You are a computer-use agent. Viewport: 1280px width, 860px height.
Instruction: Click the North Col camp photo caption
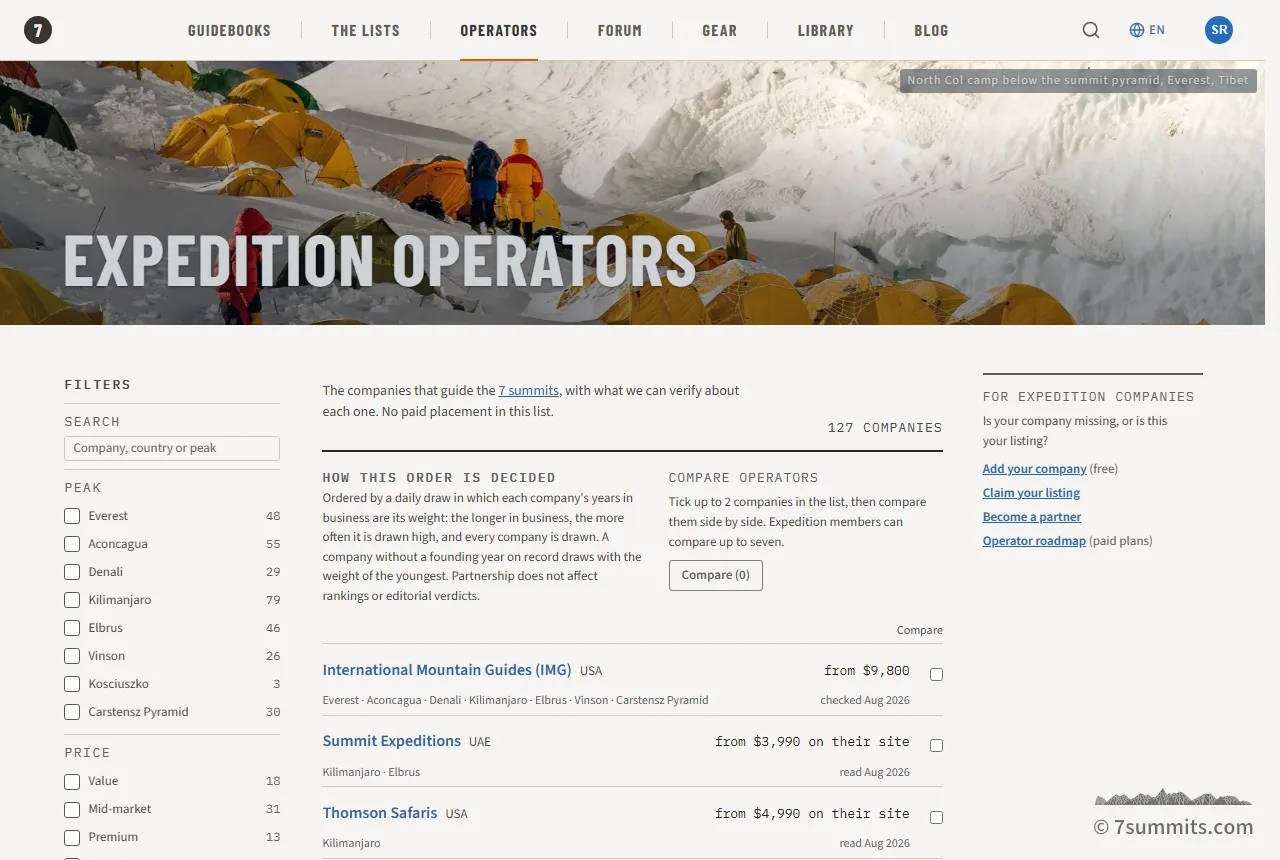(x=1078, y=80)
